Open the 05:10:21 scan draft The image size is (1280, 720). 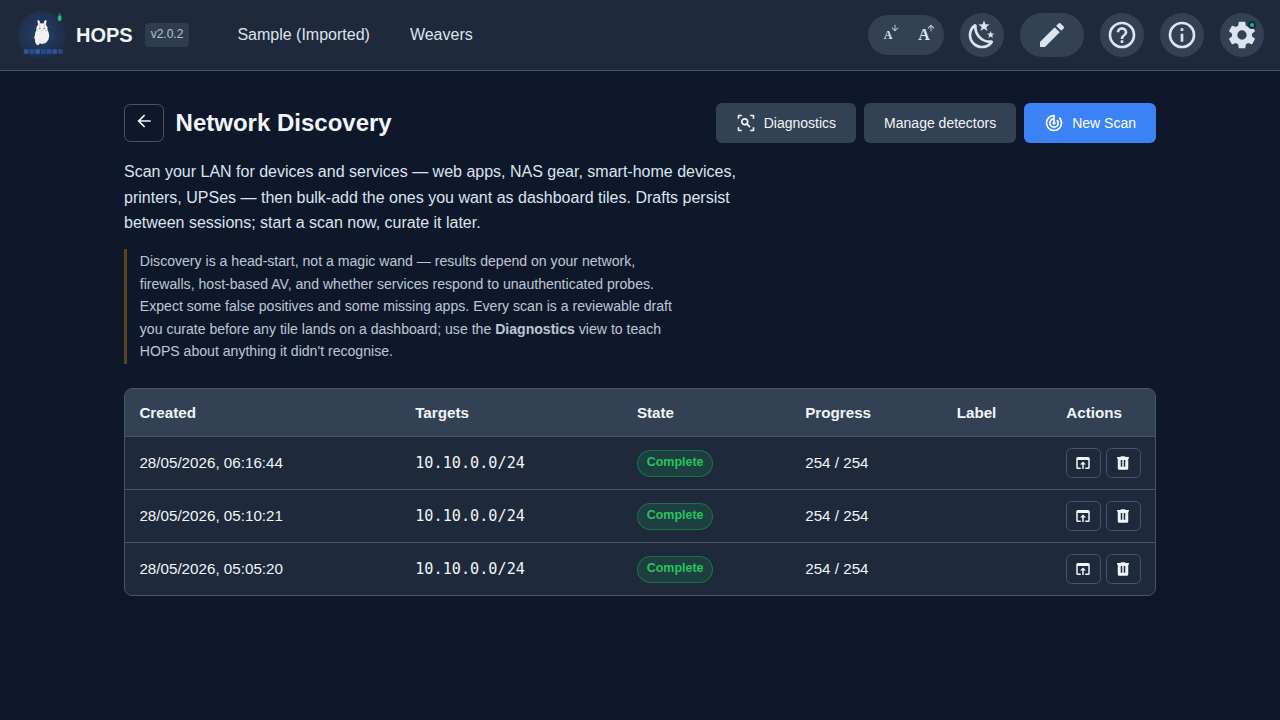[x=1083, y=516]
